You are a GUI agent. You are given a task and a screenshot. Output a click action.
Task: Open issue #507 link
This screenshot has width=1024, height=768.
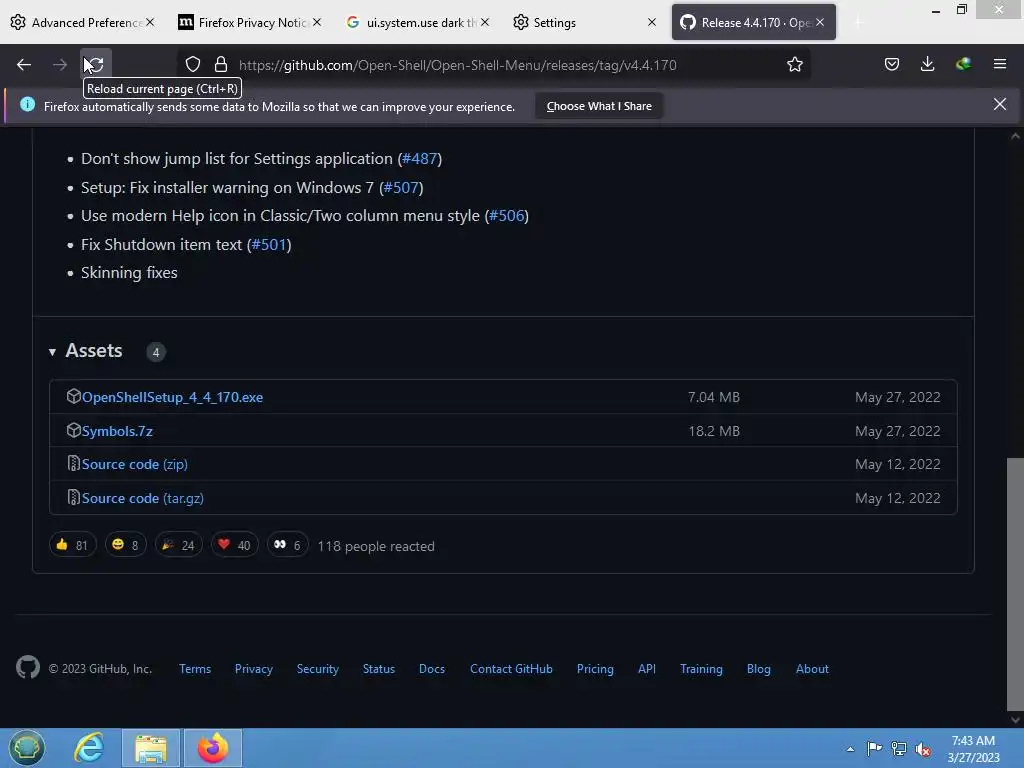(401, 187)
